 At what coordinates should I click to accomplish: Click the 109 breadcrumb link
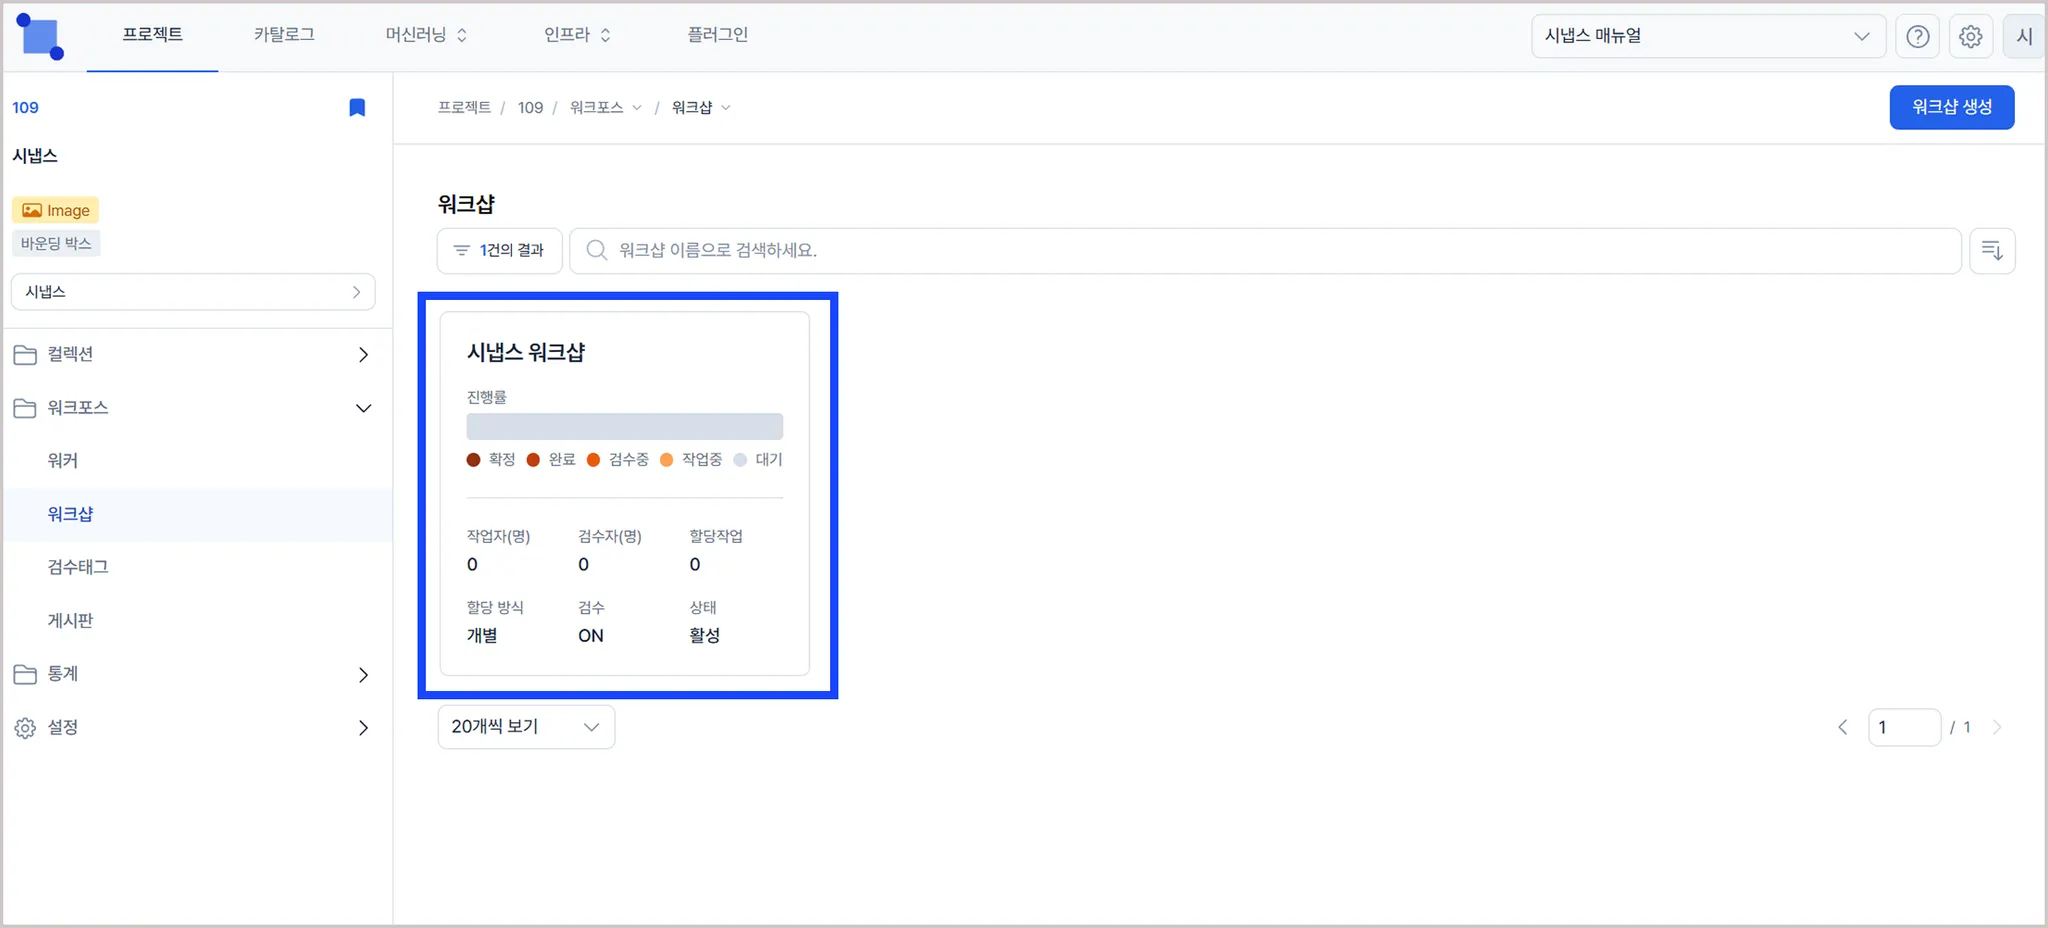coord(530,107)
